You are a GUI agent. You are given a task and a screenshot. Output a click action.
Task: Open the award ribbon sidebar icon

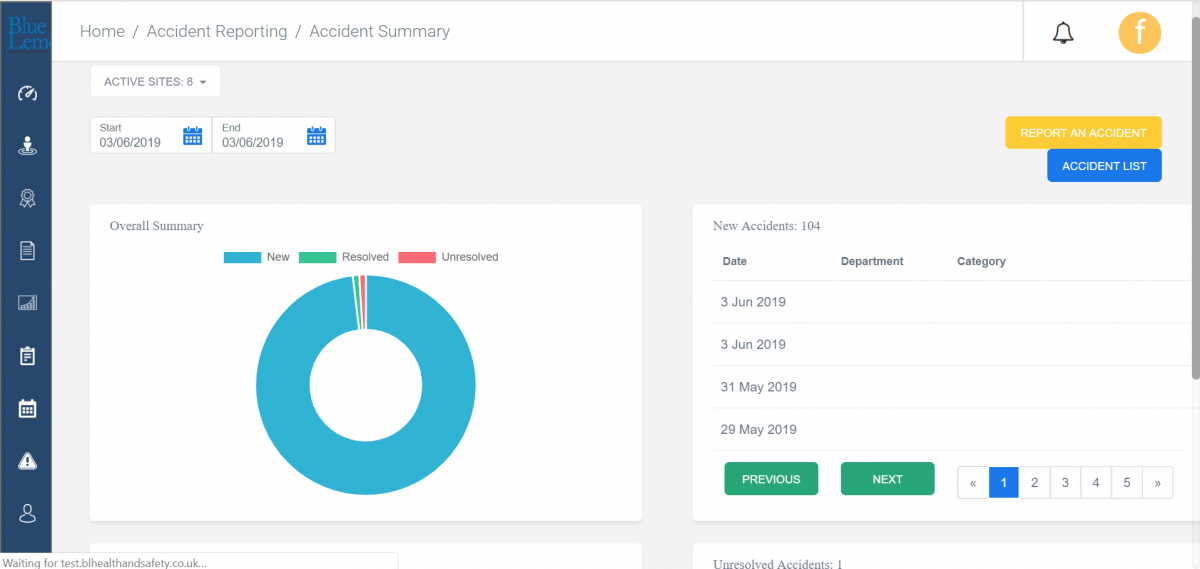pyautogui.click(x=27, y=198)
